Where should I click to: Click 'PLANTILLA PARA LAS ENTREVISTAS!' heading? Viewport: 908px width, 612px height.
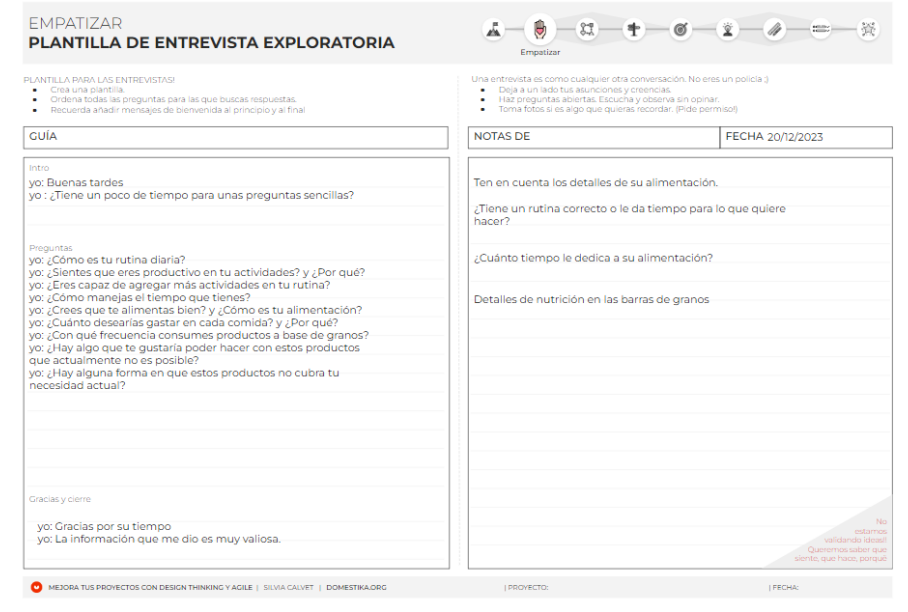click(99, 80)
